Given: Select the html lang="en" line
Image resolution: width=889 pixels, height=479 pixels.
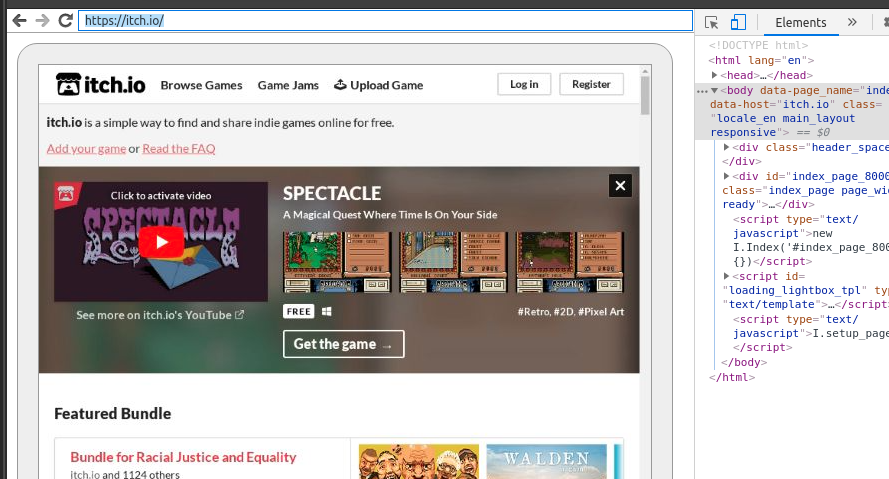Looking at the screenshot, I should tap(761, 60).
